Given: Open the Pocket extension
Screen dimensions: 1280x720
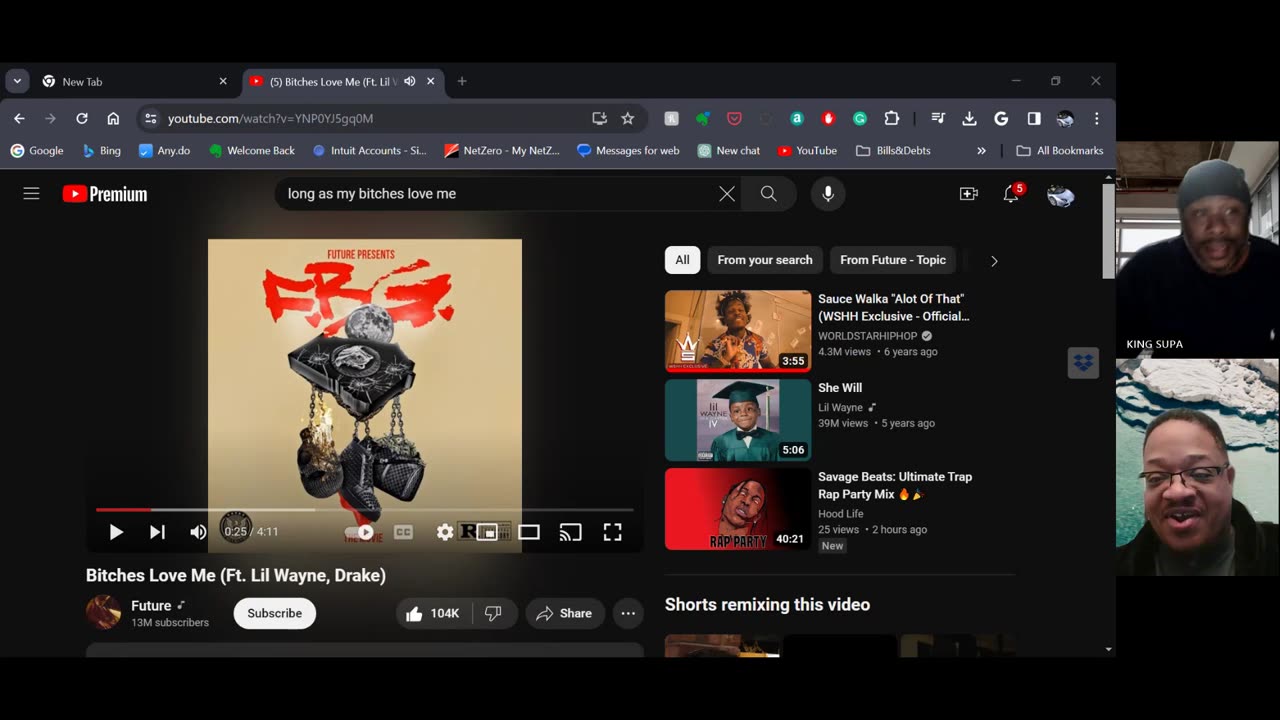Looking at the screenshot, I should tap(734, 118).
